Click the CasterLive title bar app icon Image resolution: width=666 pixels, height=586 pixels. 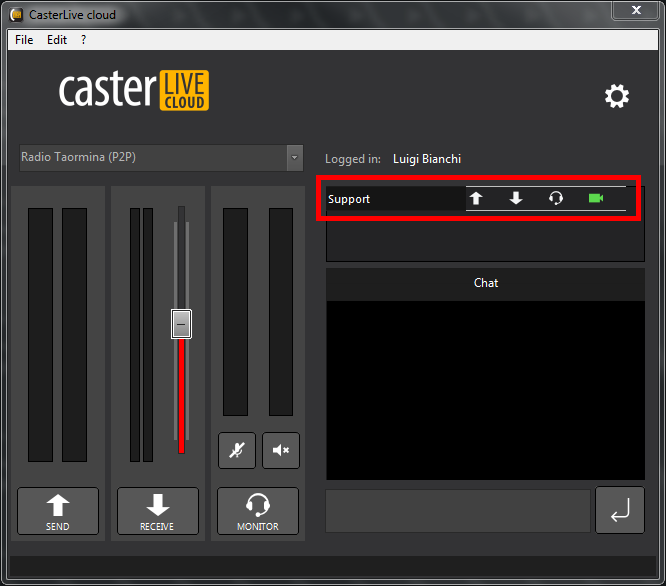(17, 15)
